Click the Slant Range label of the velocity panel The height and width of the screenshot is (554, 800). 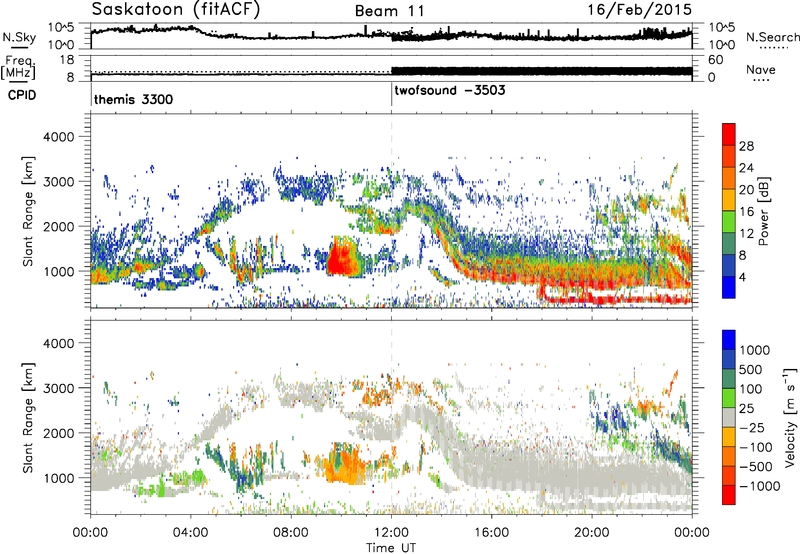[x=29, y=418]
